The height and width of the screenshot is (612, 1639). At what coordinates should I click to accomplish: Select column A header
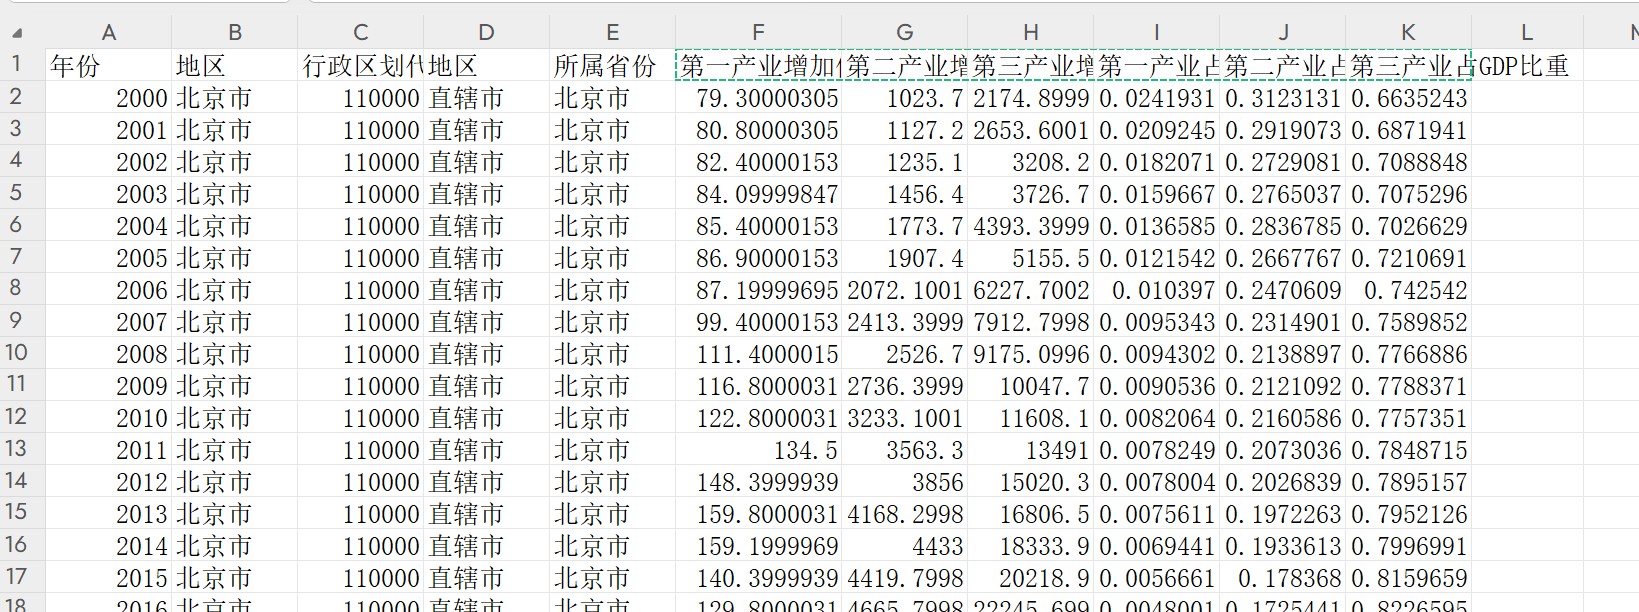[x=108, y=33]
